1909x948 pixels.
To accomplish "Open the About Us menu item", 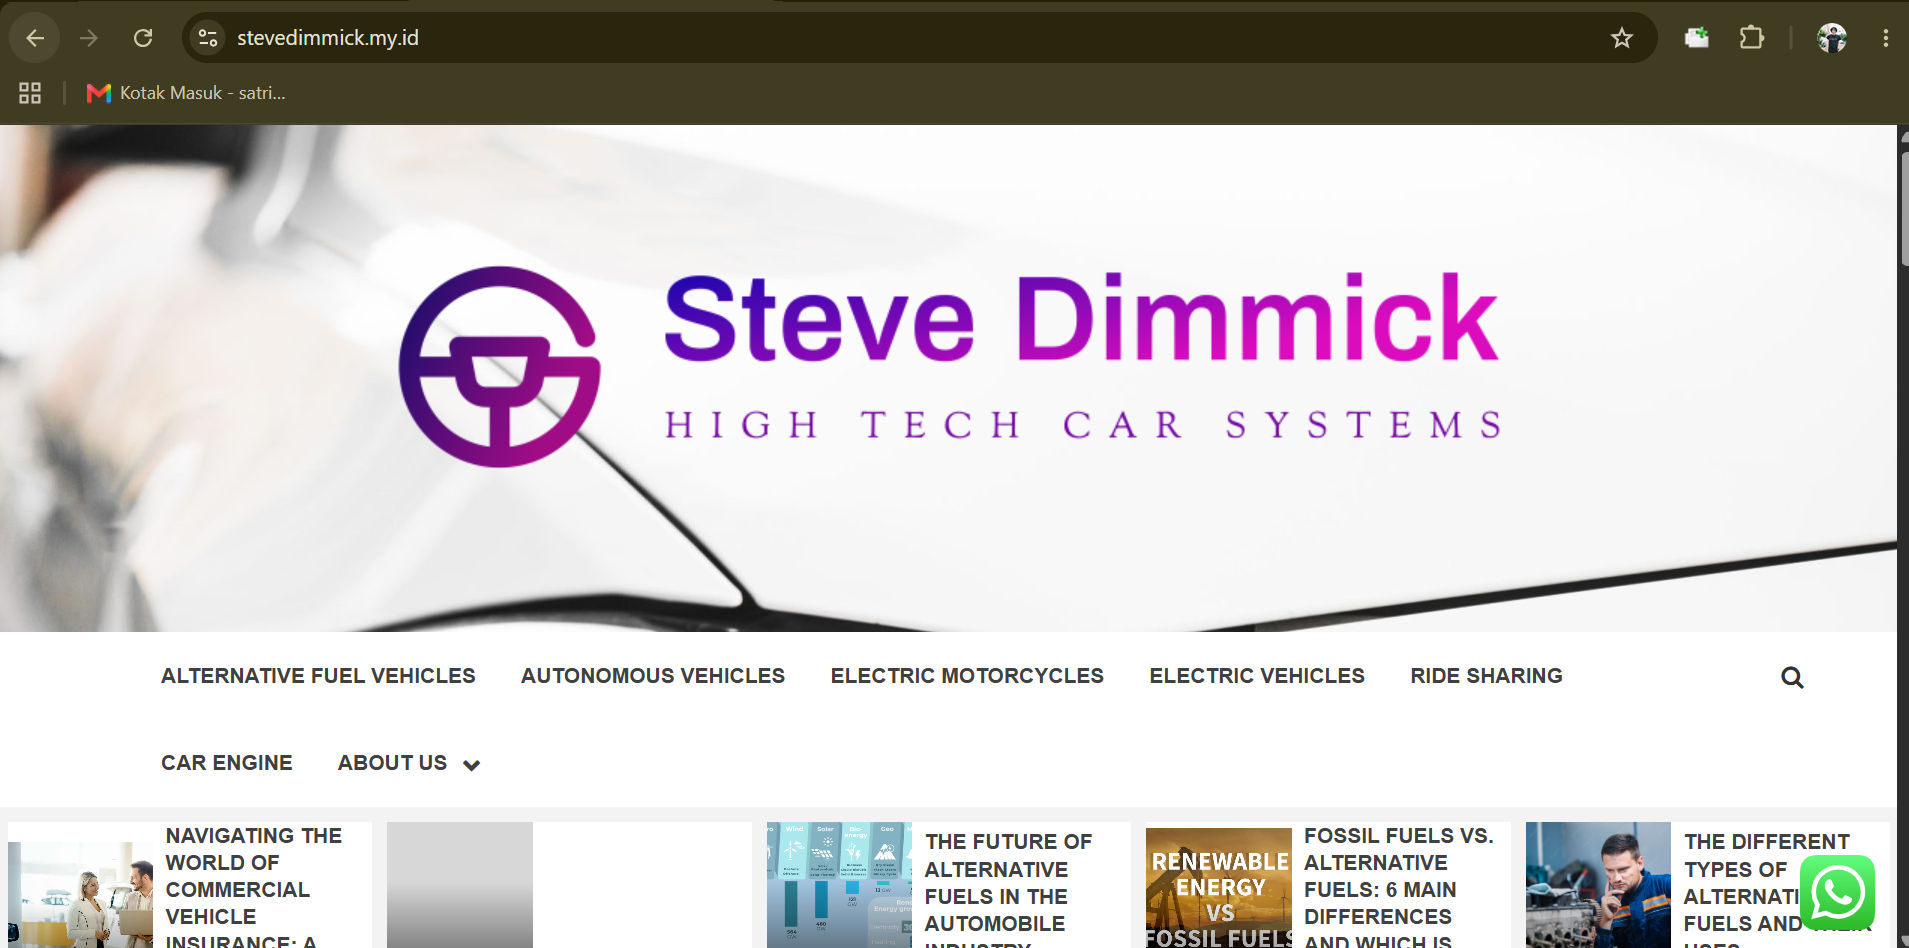I will click(392, 763).
